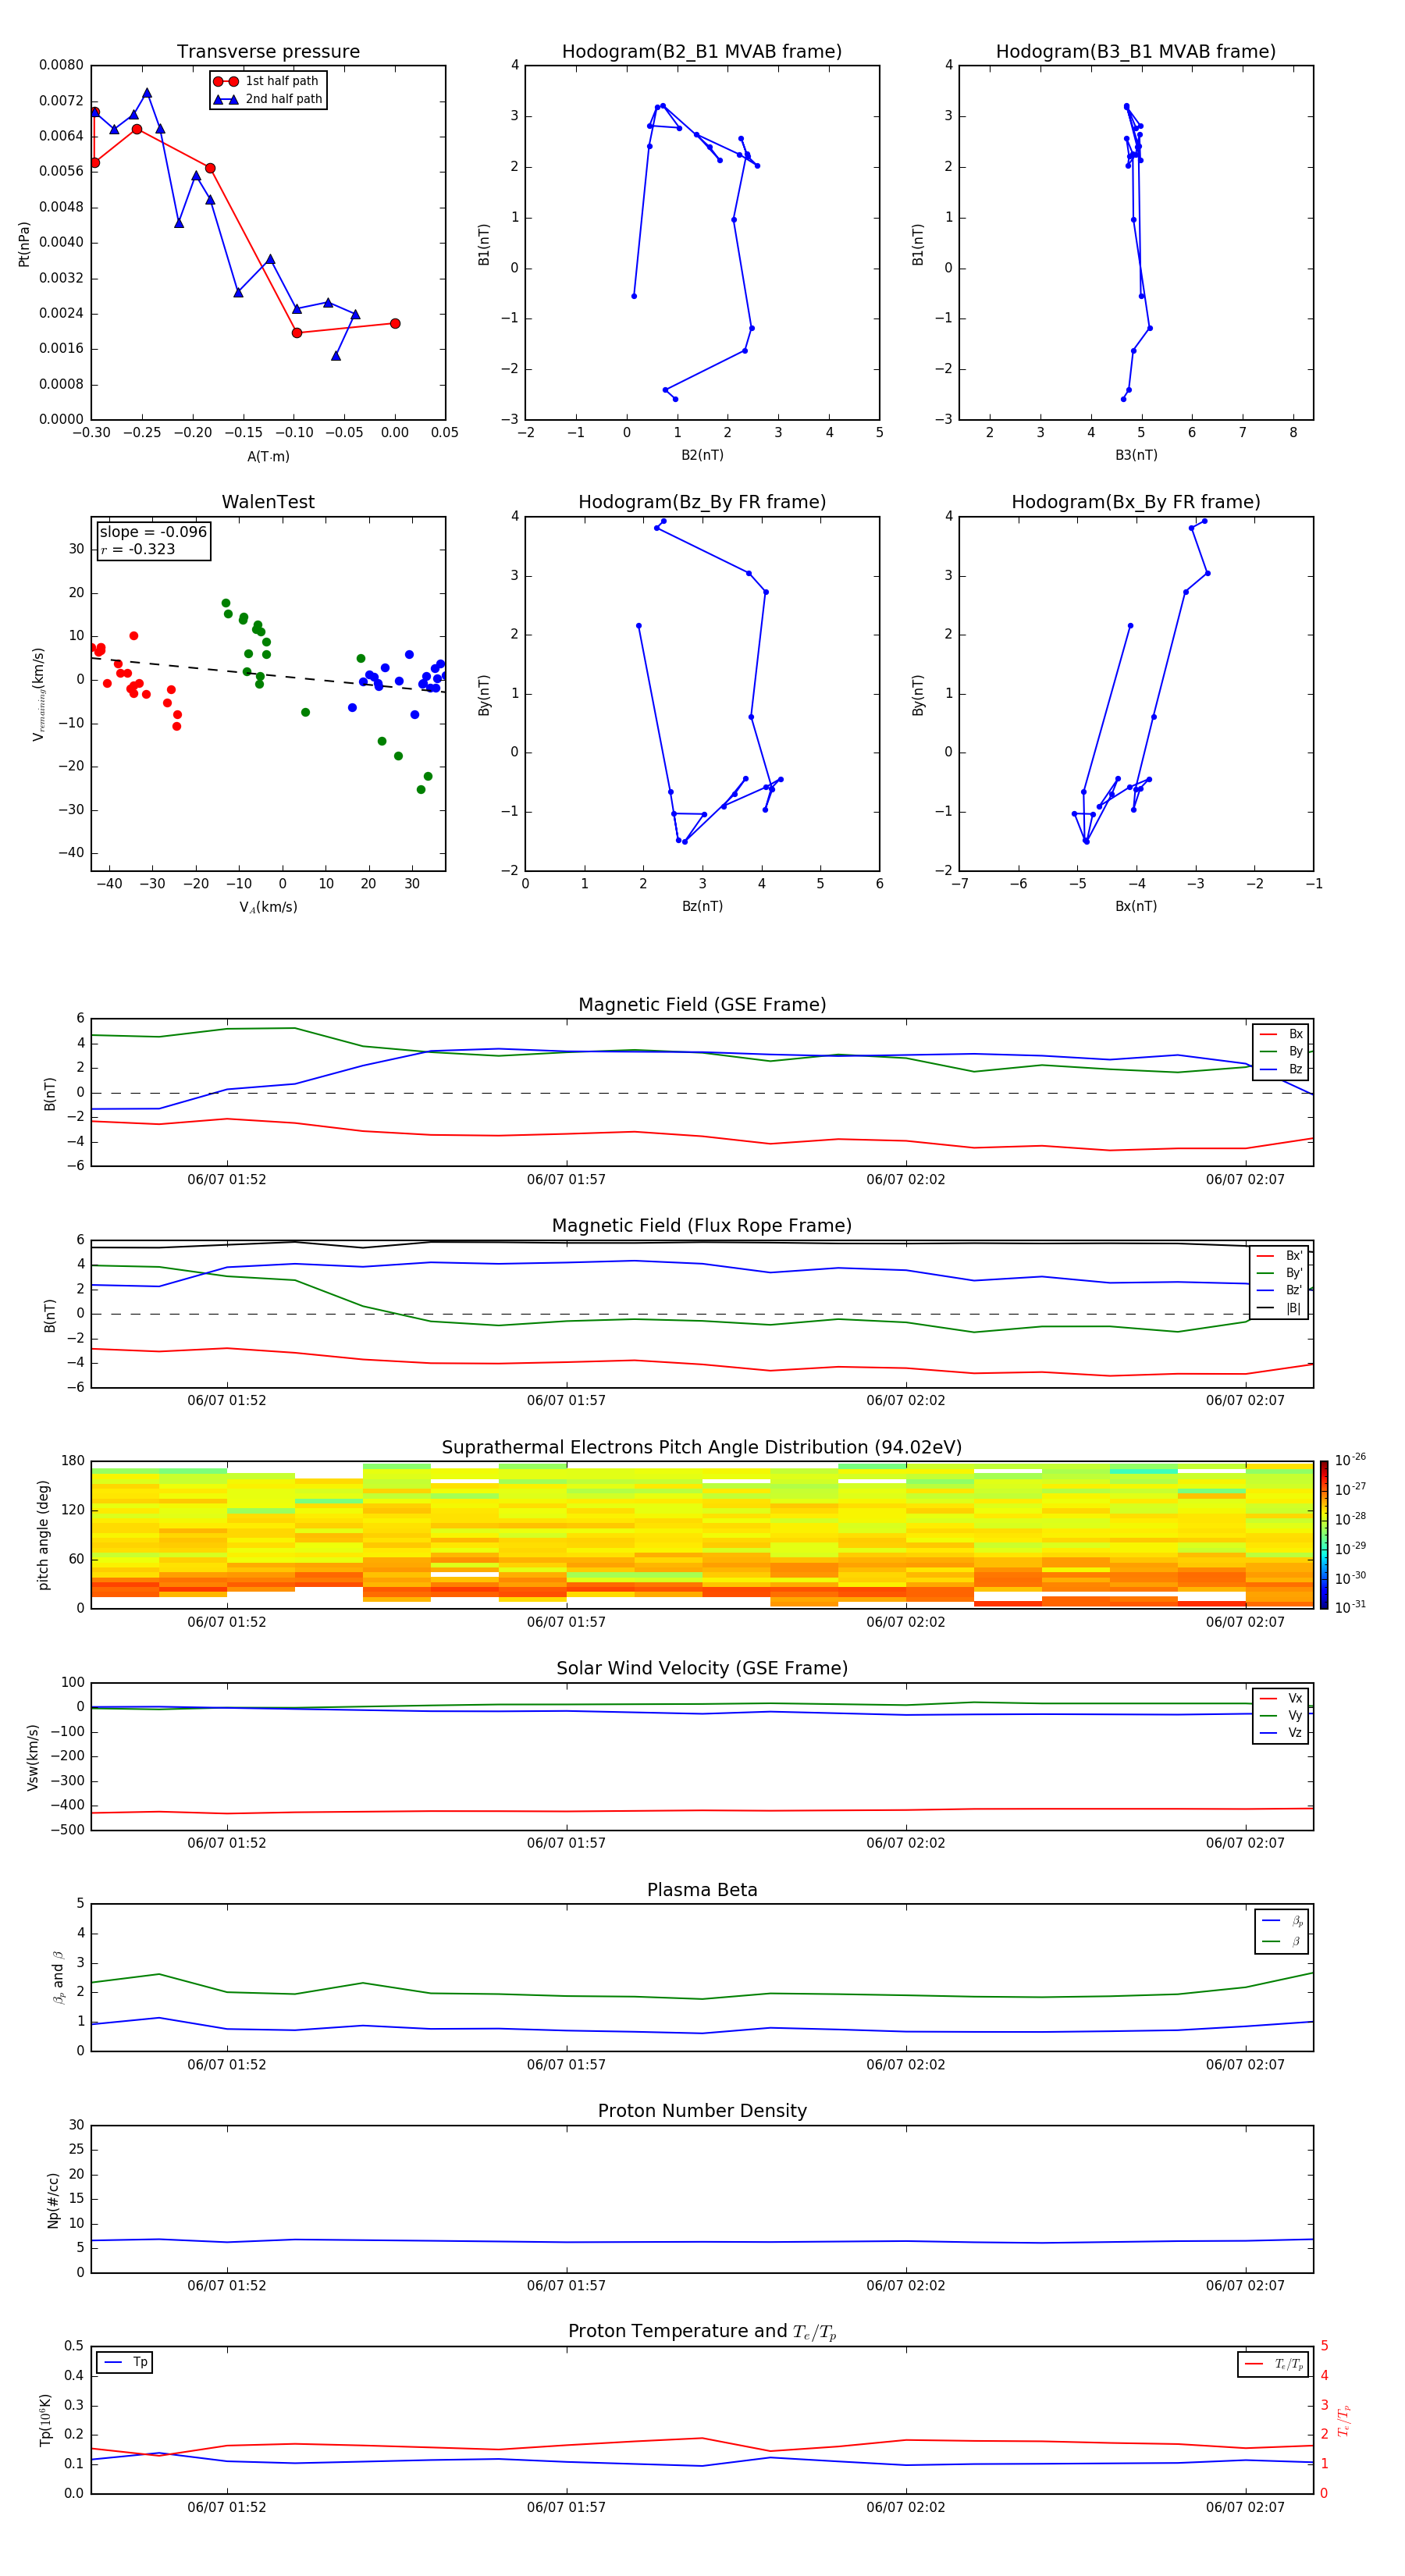Screen dimensions: 1405x2576
Task: Click the 'Hodogram(Bx_By FR frame)' title
Action: coord(1136,502)
